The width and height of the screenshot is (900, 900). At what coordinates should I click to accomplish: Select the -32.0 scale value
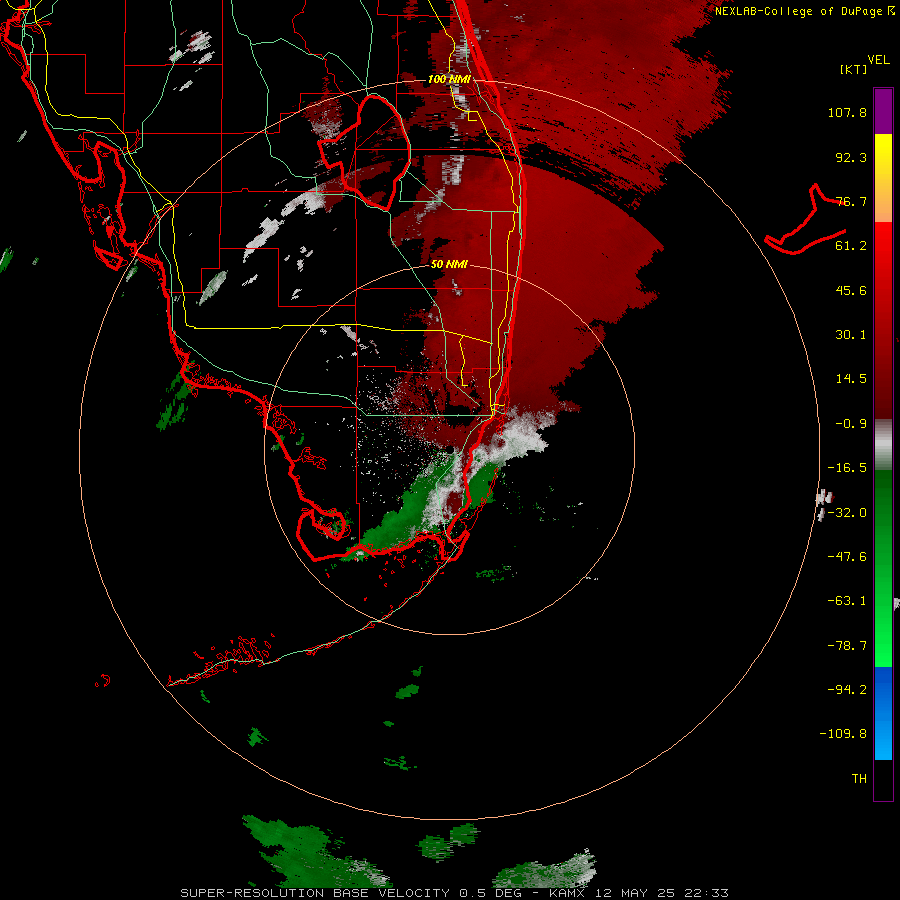click(x=847, y=513)
